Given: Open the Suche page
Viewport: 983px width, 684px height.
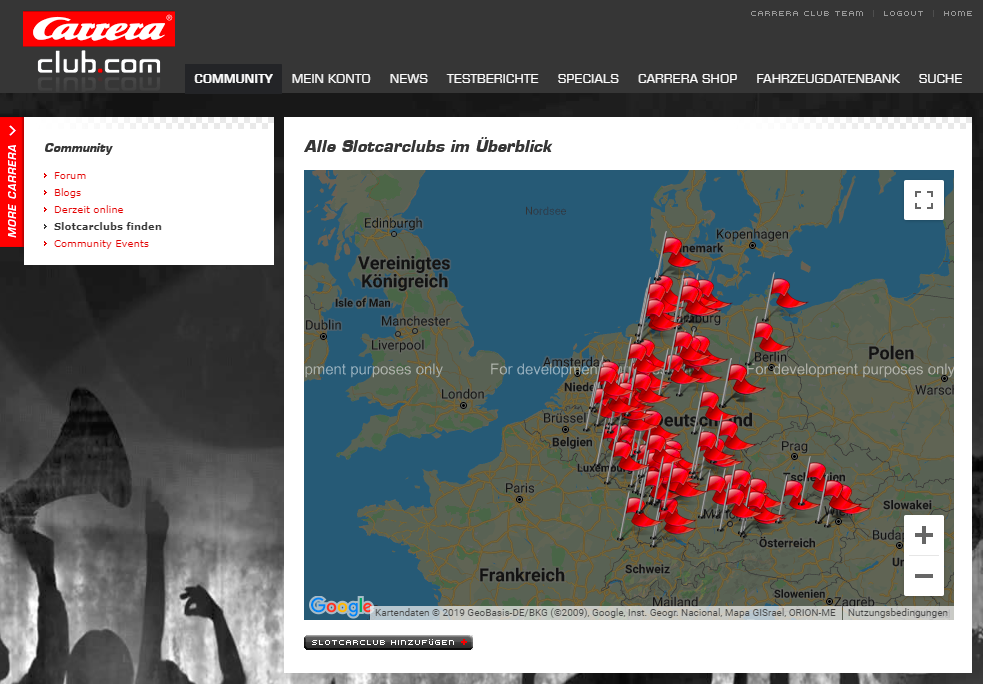Looking at the screenshot, I should 940,78.
